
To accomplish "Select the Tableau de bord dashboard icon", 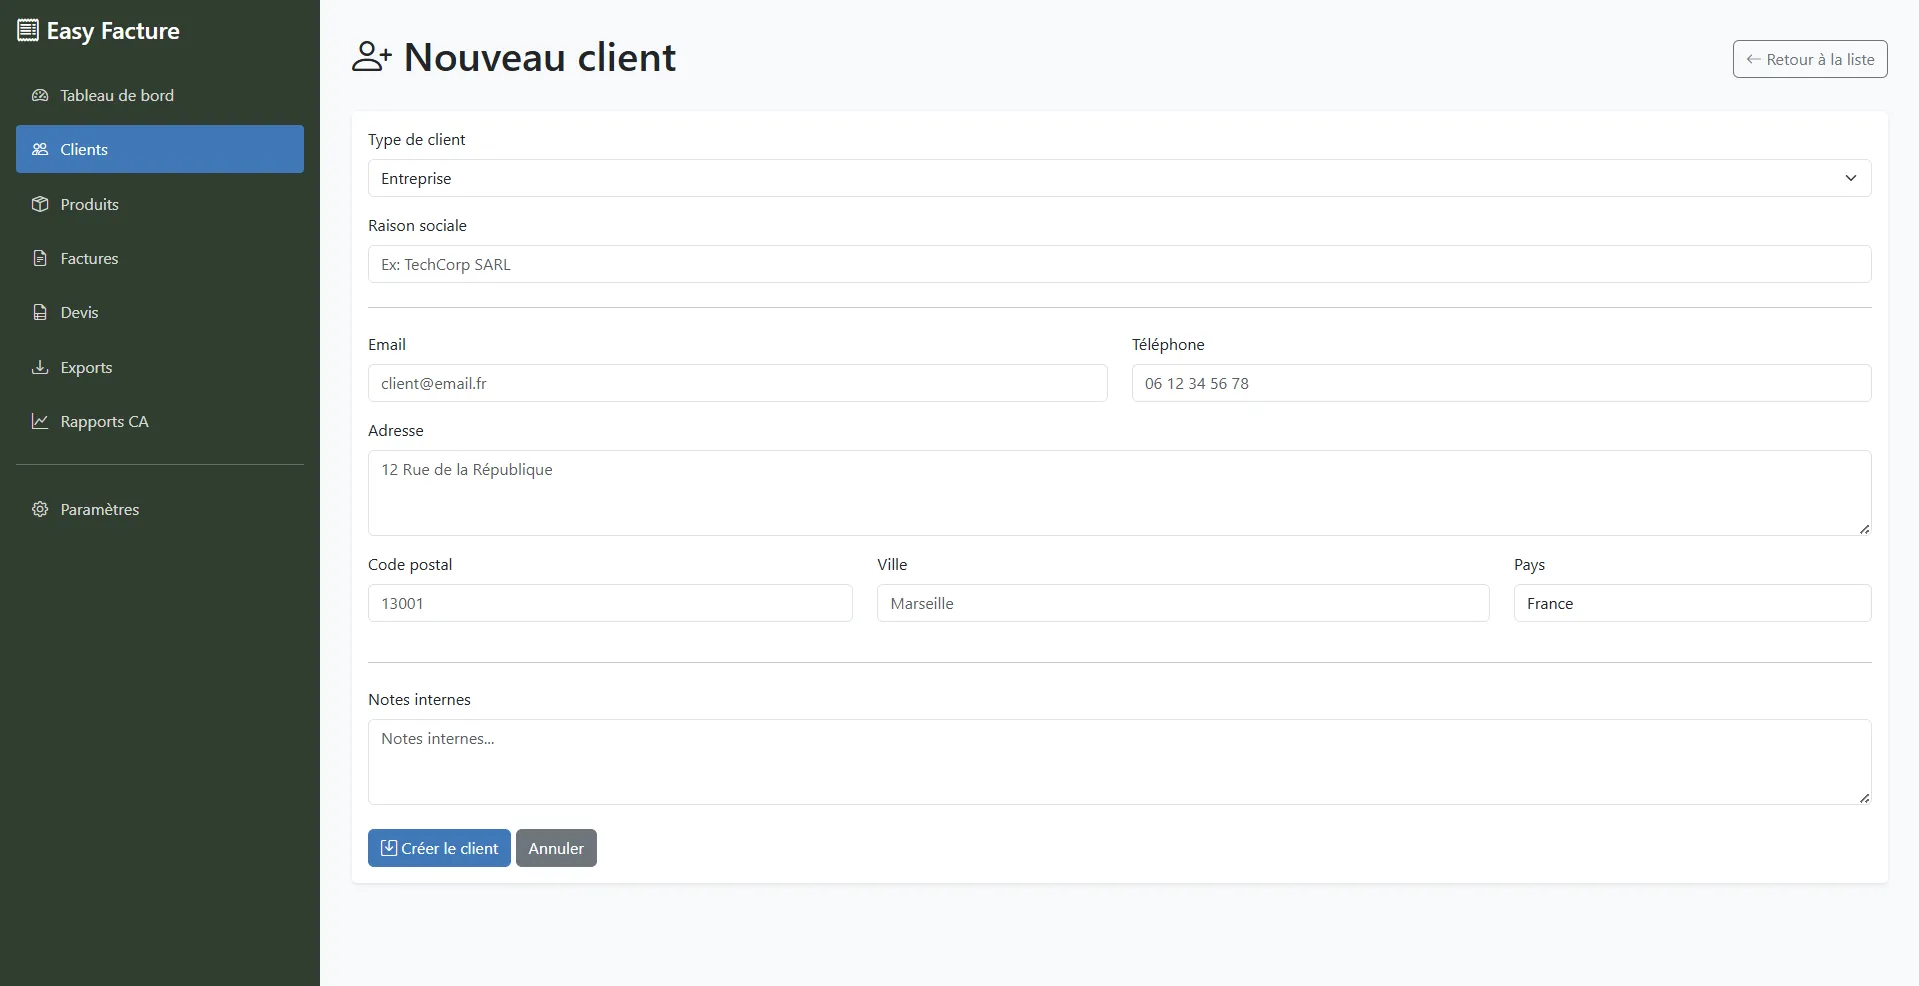I will coord(40,95).
